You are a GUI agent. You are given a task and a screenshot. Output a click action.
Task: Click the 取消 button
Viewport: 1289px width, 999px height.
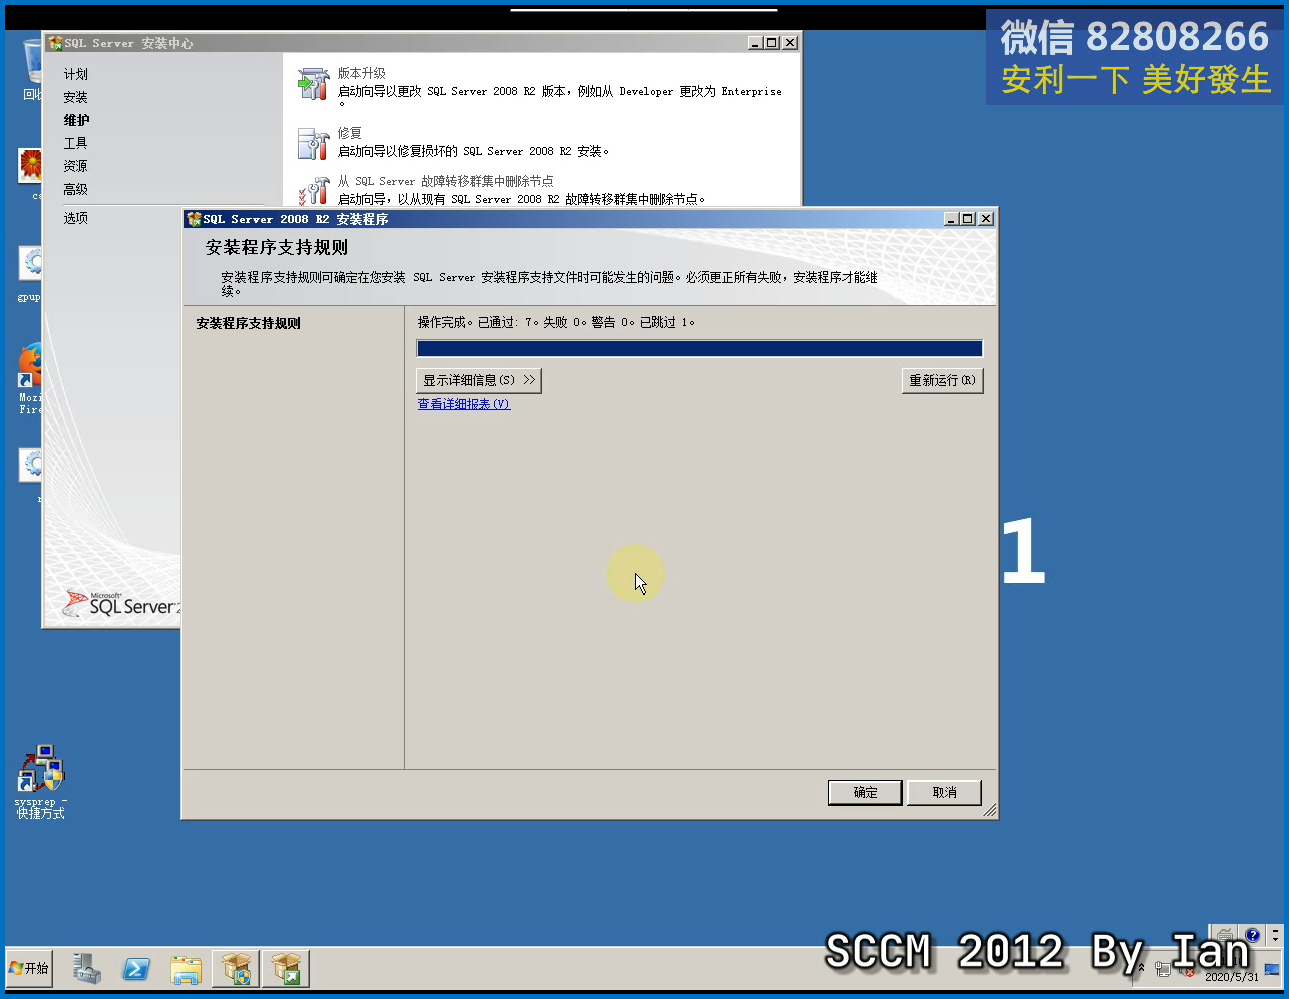[x=944, y=792]
